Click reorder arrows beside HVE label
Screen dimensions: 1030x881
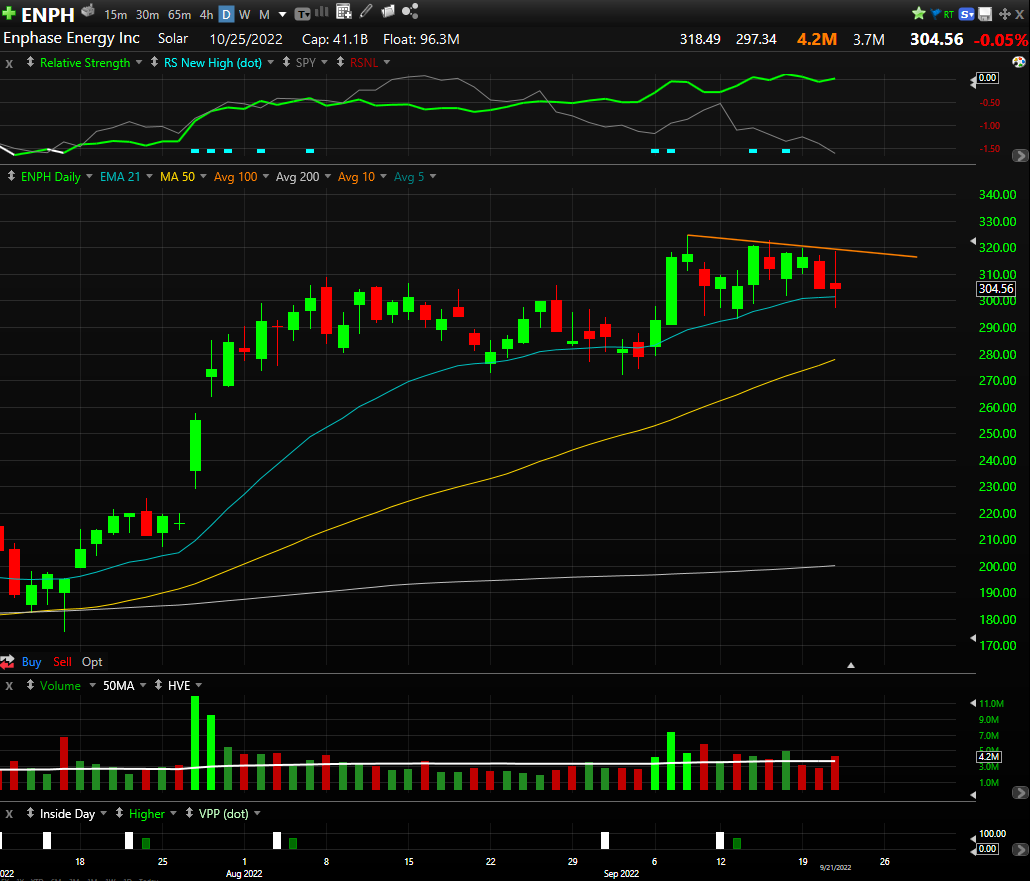158,685
